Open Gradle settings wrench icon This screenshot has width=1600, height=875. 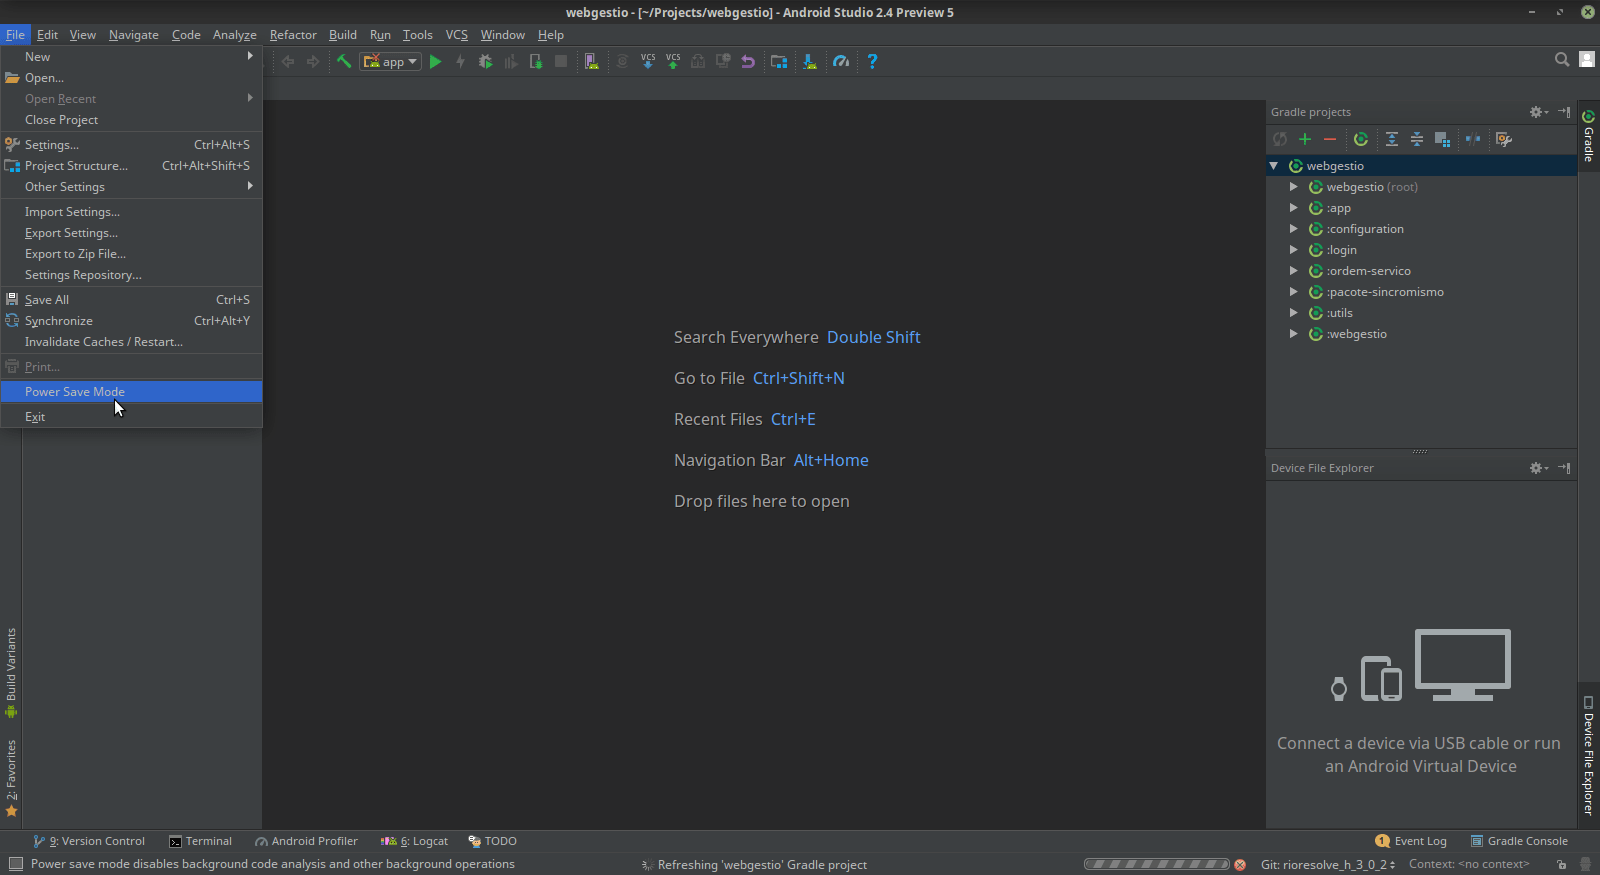[x=1504, y=139]
